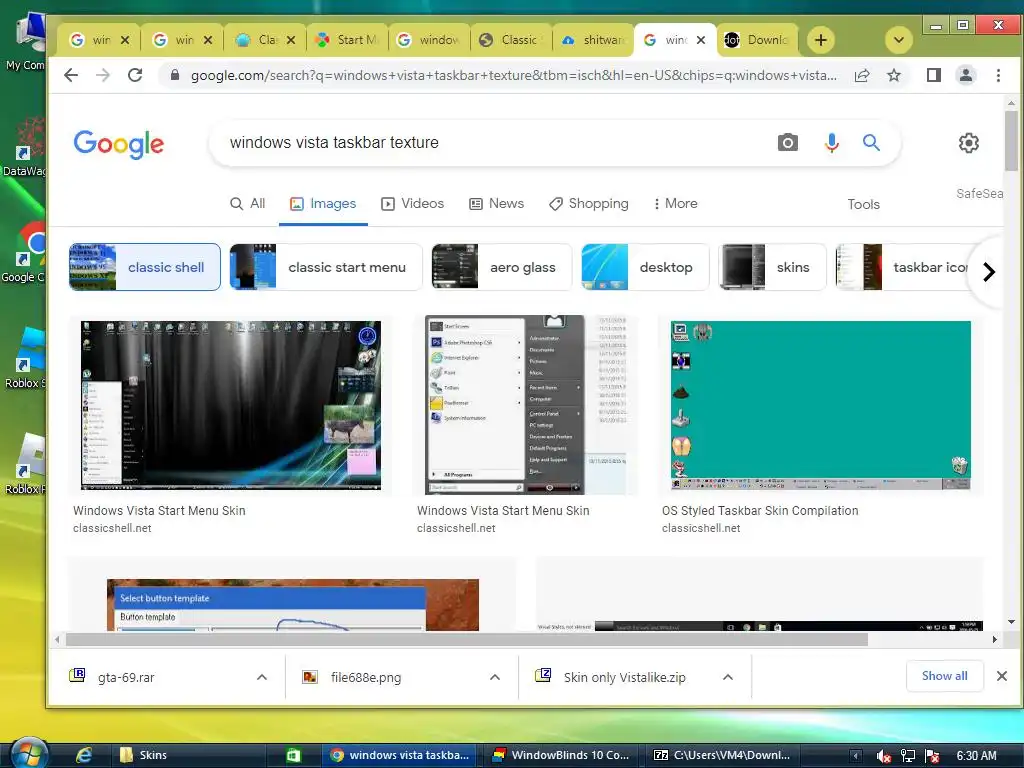Open options for file688e.png download
The height and width of the screenshot is (768, 1024).
point(495,677)
